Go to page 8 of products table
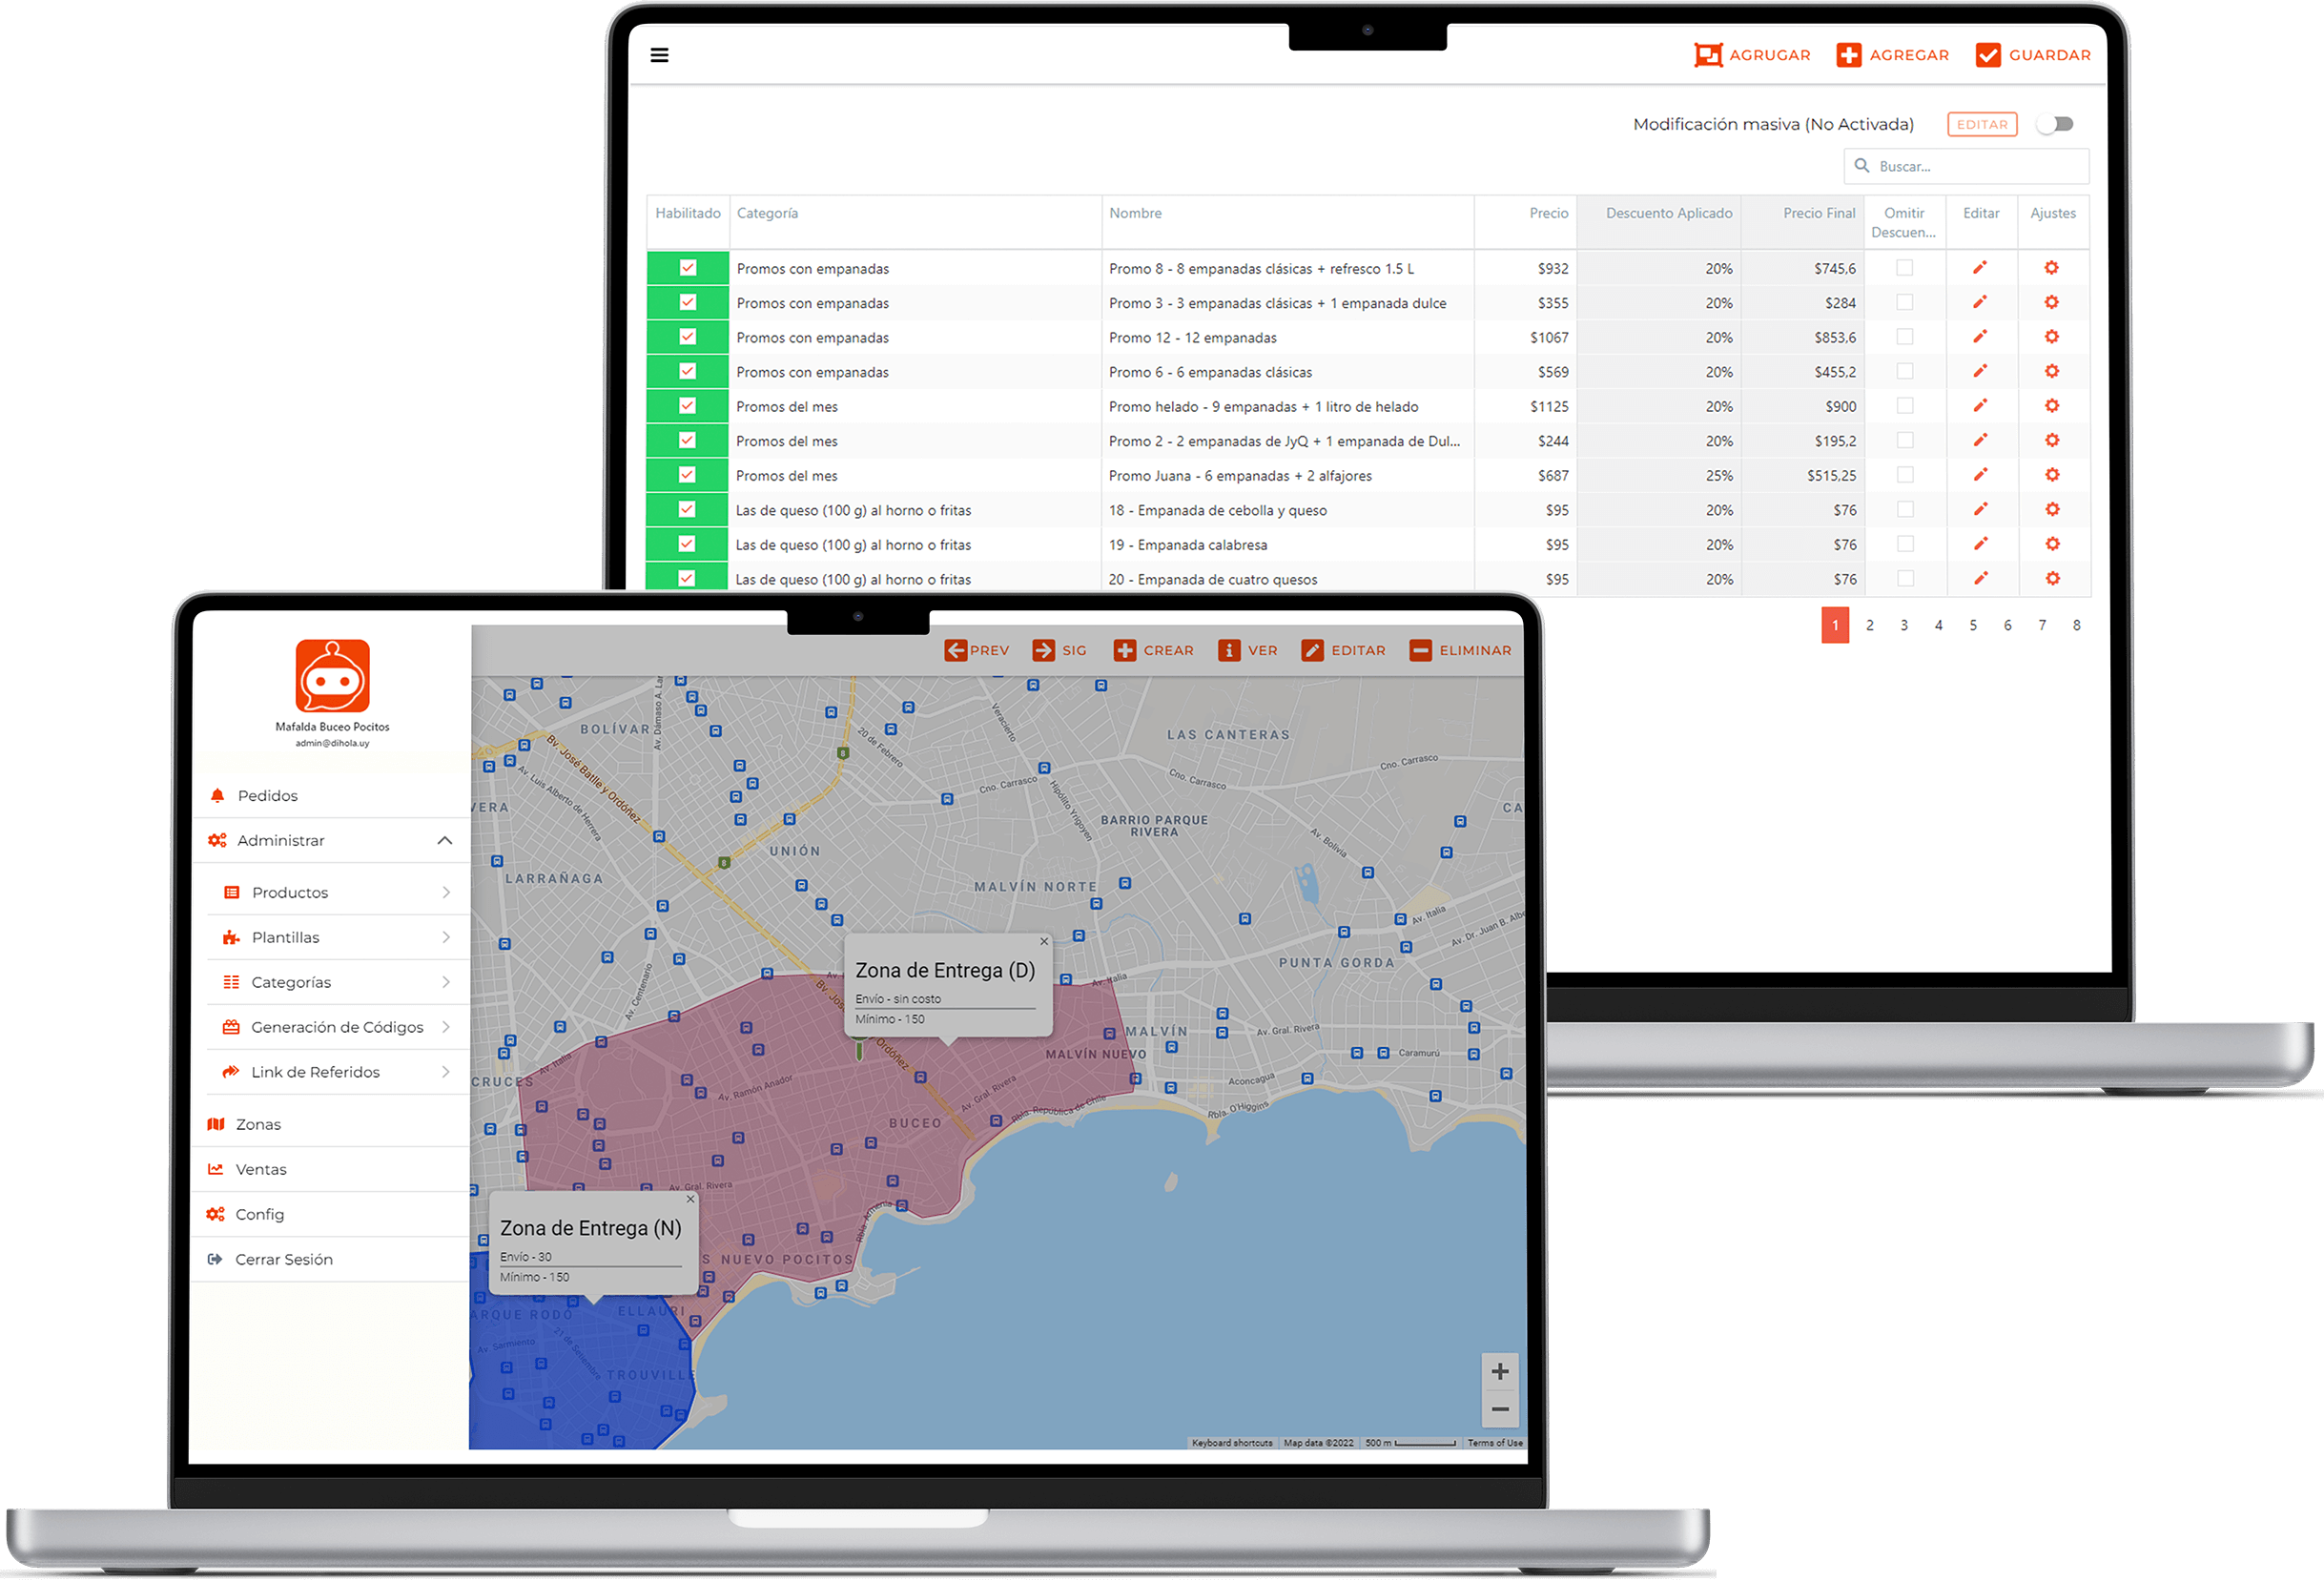The width and height of the screenshot is (2324, 1581). (x=2076, y=626)
